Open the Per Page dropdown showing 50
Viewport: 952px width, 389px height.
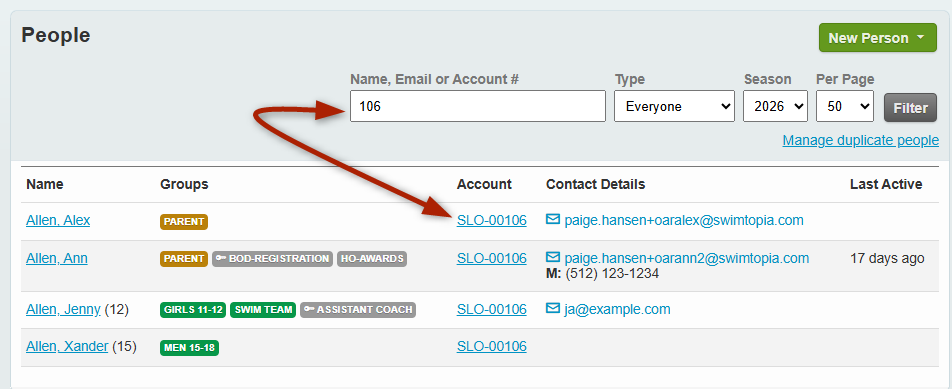(845, 106)
